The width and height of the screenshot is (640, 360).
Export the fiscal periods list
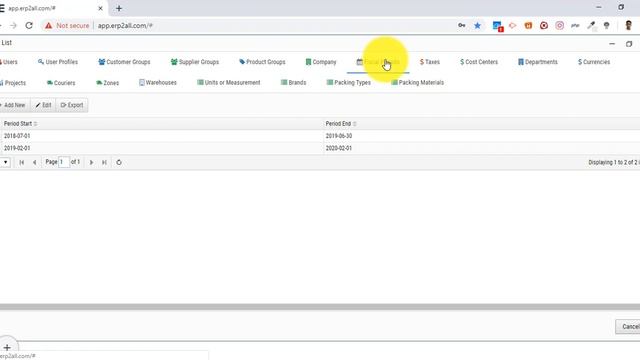click(72, 105)
